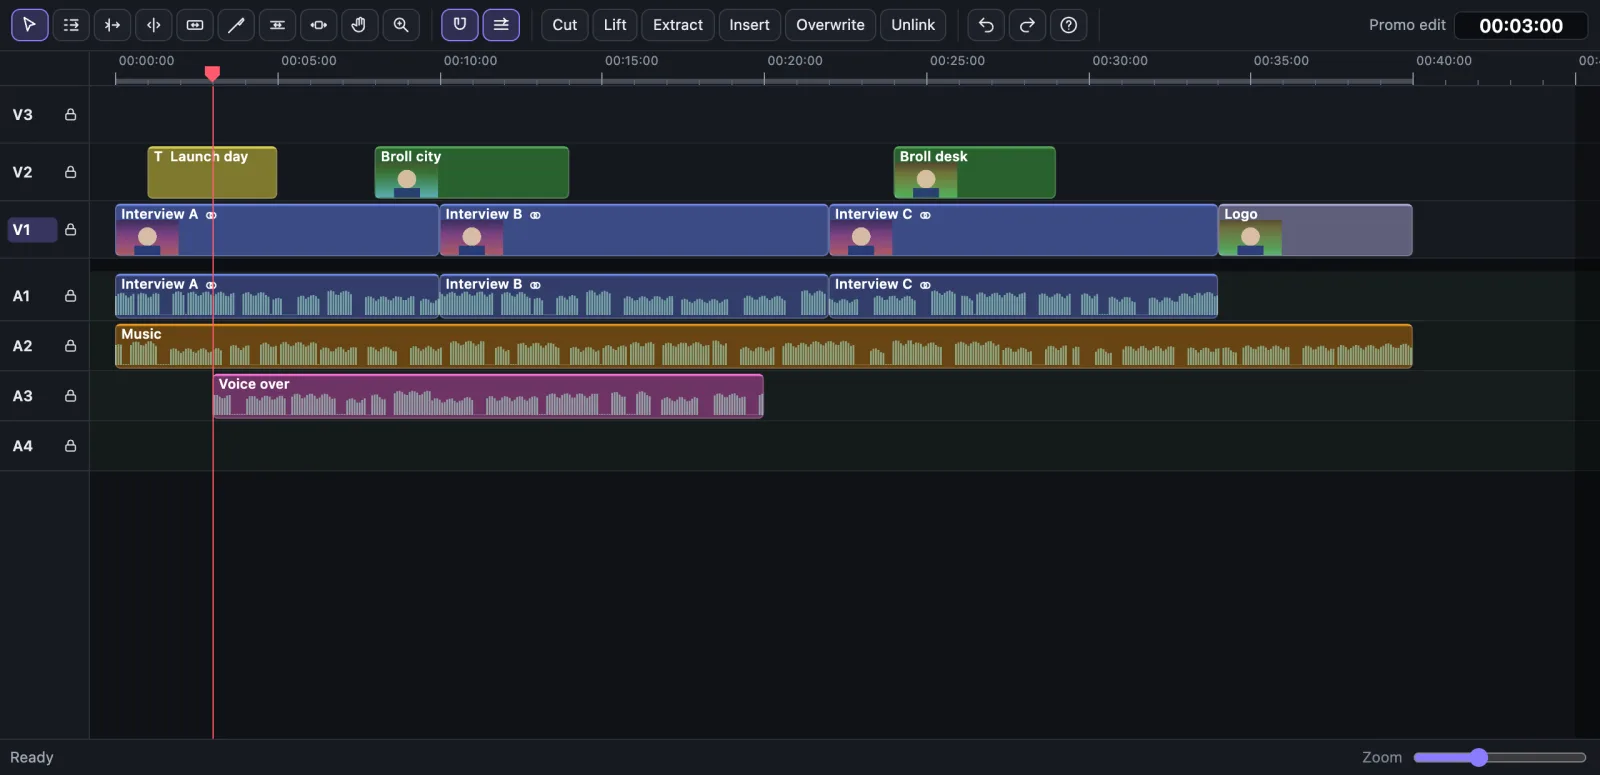Lock the A1 audio track

pos(70,296)
